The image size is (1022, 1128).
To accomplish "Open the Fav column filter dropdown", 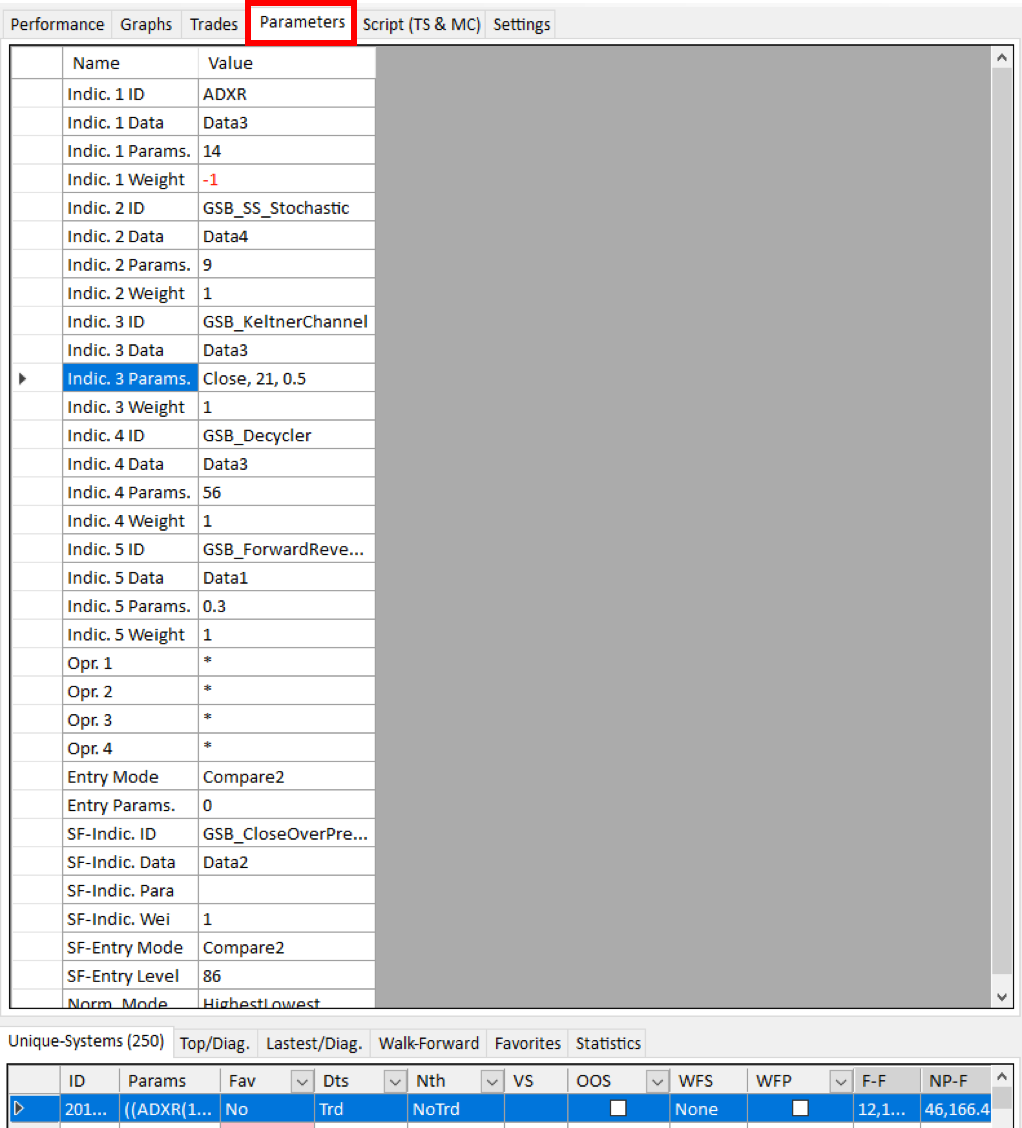I will [x=300, y=1081].
